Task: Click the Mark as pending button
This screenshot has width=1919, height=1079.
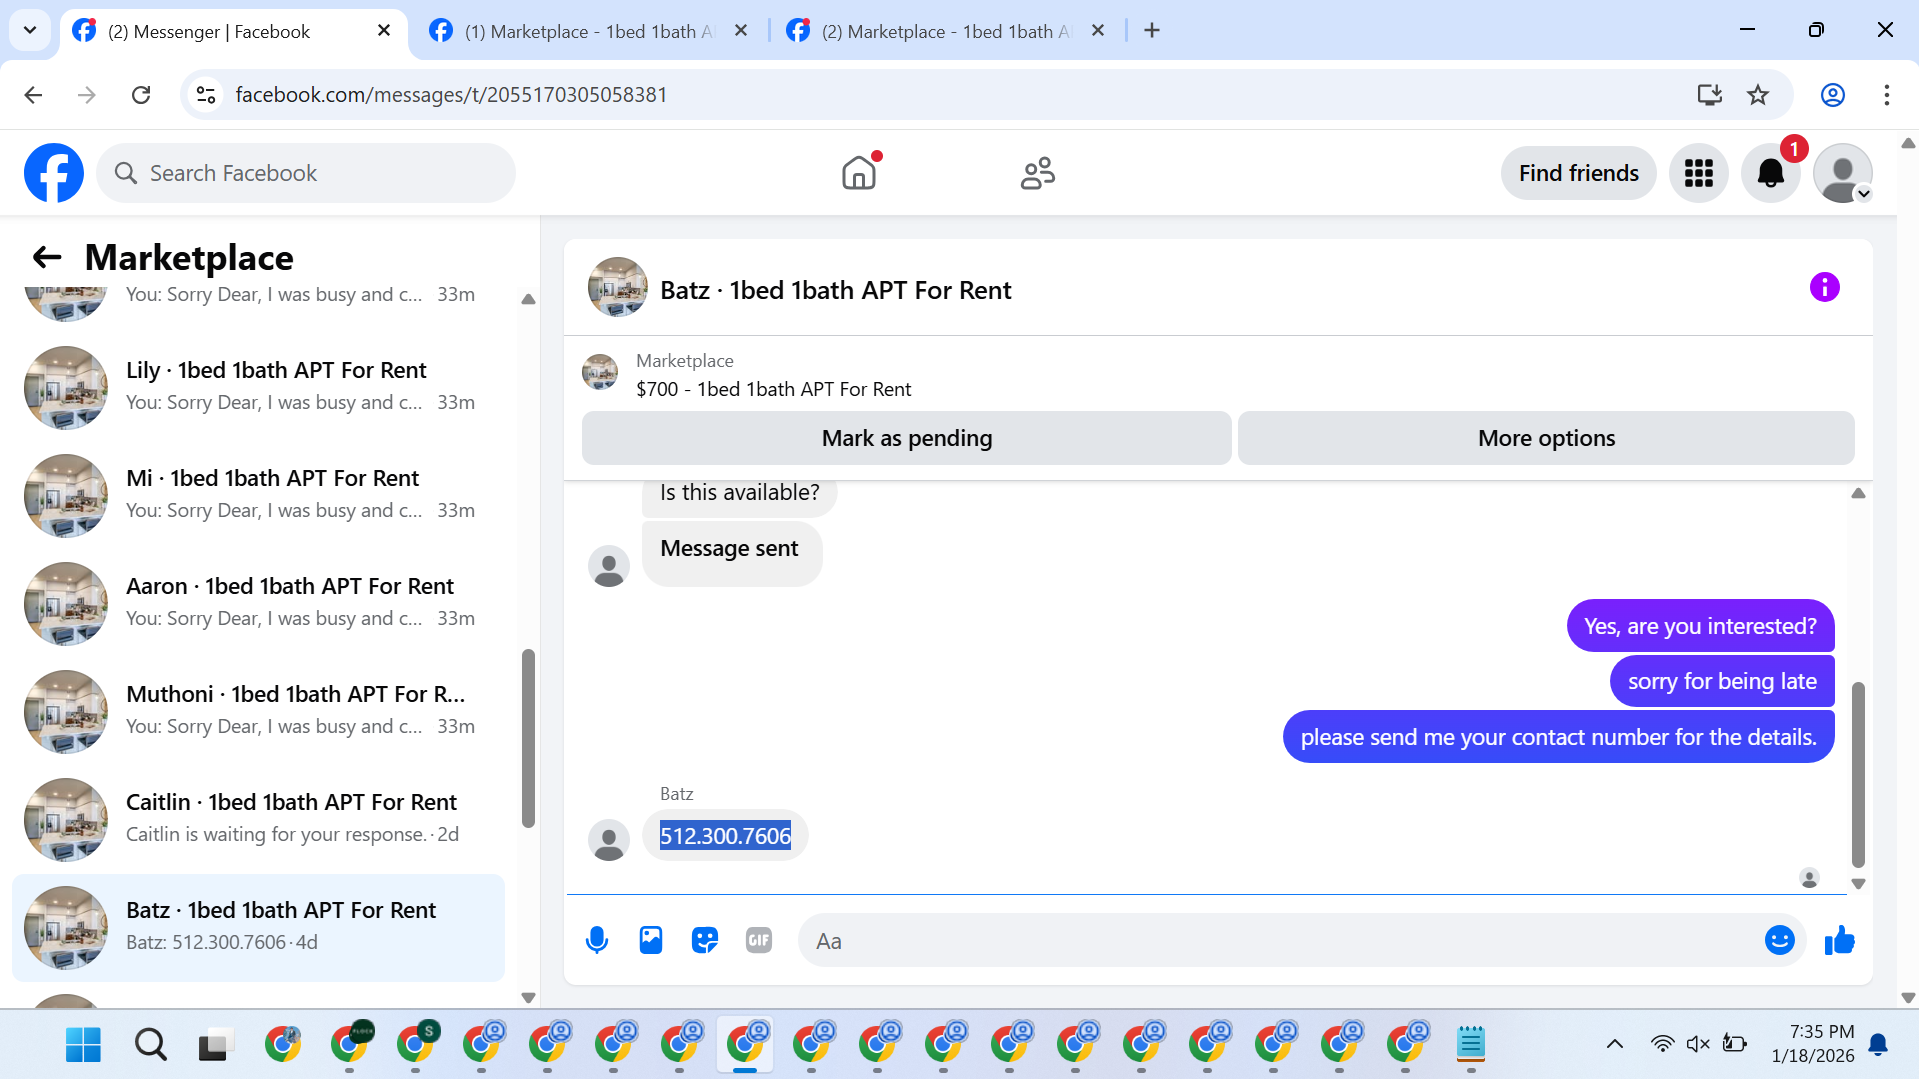Action: 906,438
